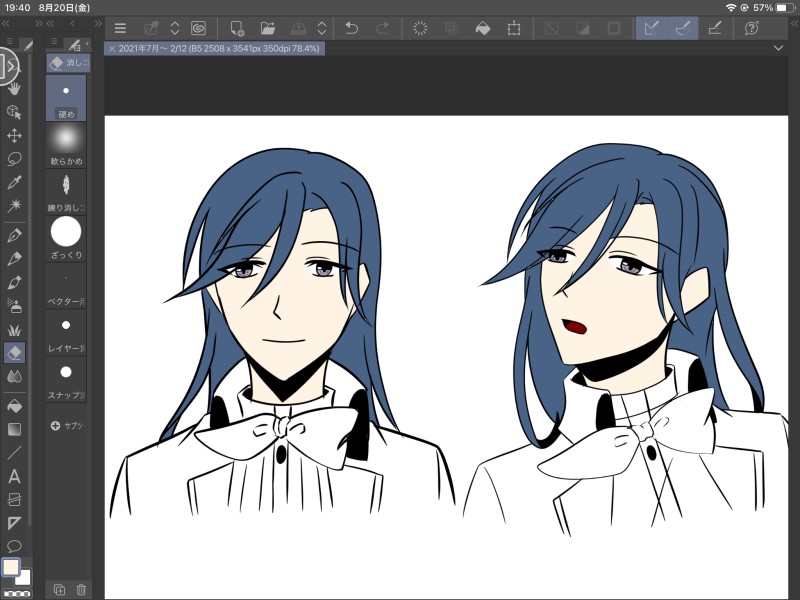Select the Blend tool
The width and height of the screenshot is (800, 600).
[x=14, y=377]
